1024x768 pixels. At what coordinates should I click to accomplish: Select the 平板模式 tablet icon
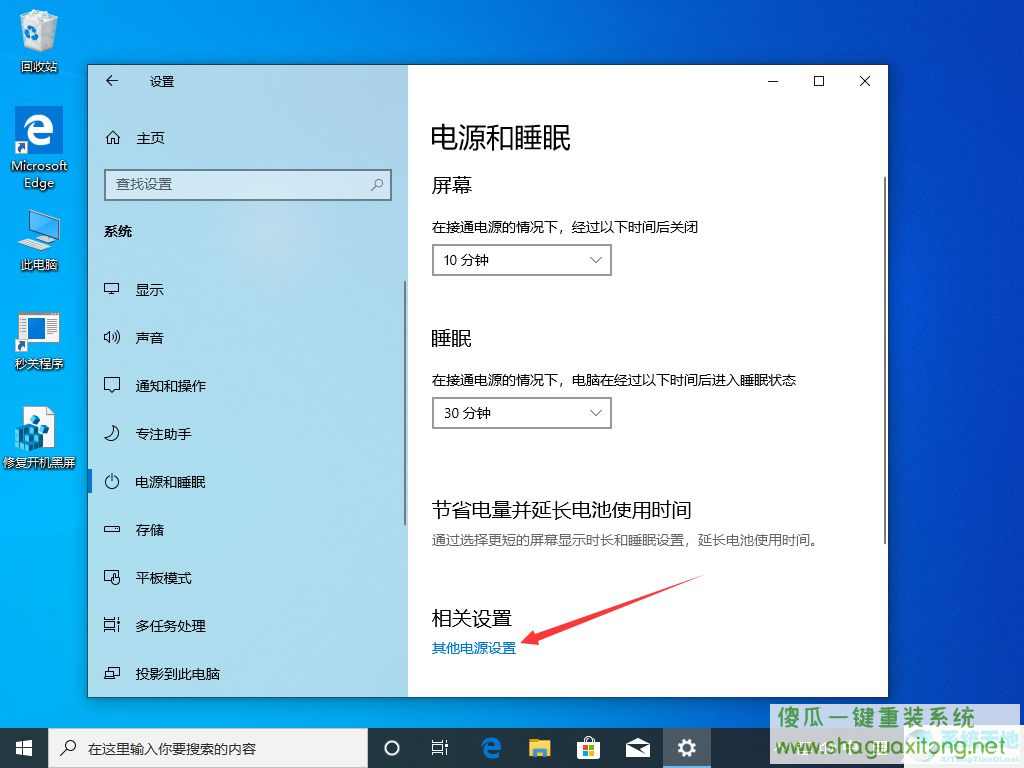coord(112,577)
